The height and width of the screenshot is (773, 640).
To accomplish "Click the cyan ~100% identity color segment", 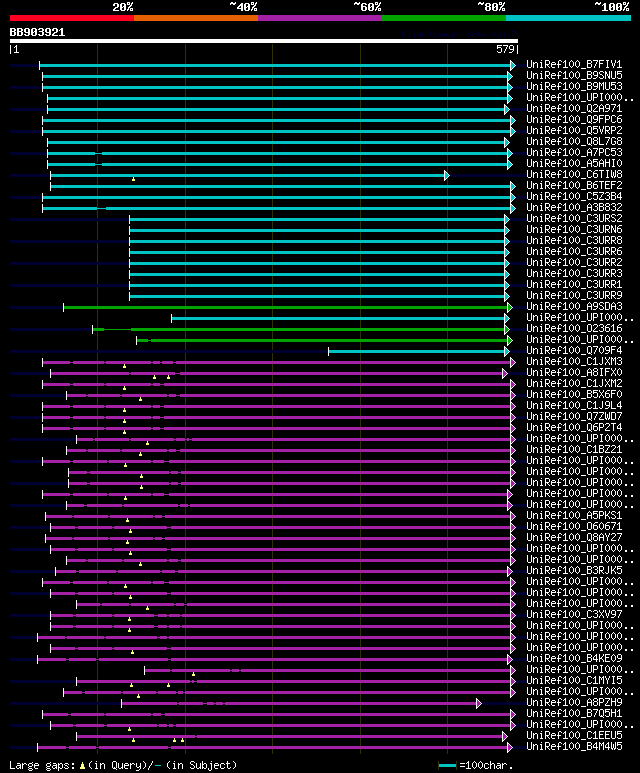I will click(x=569, y=18).
